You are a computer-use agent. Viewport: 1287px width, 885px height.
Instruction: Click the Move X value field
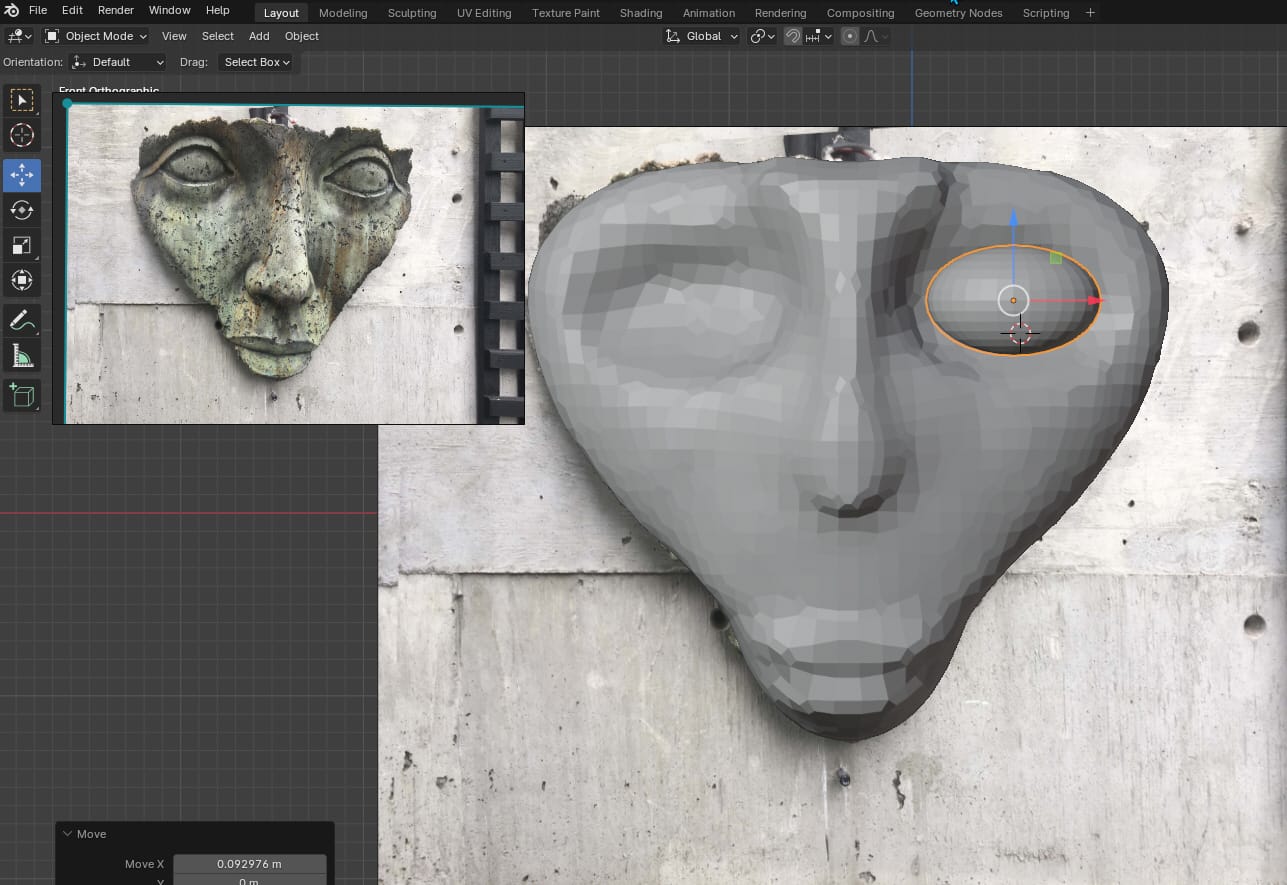click(x=249, y=864)
